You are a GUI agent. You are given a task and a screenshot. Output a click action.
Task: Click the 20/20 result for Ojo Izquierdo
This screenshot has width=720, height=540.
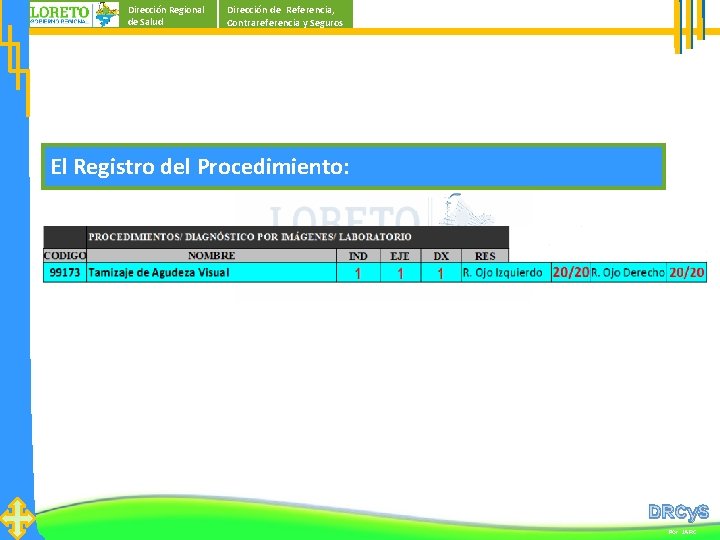571,272
